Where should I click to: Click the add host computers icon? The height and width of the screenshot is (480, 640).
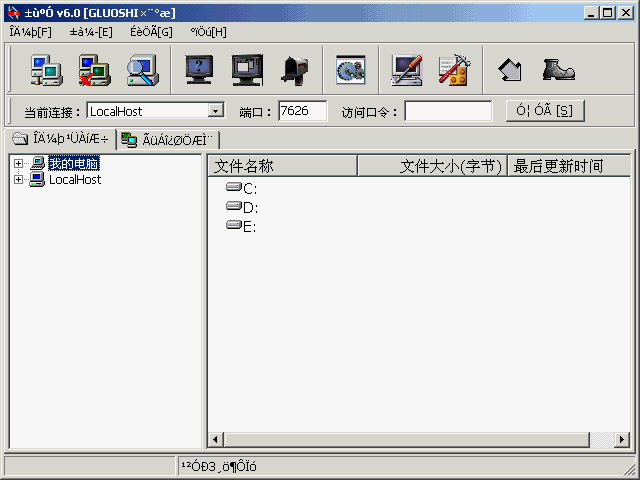click(x=46, y=70)
